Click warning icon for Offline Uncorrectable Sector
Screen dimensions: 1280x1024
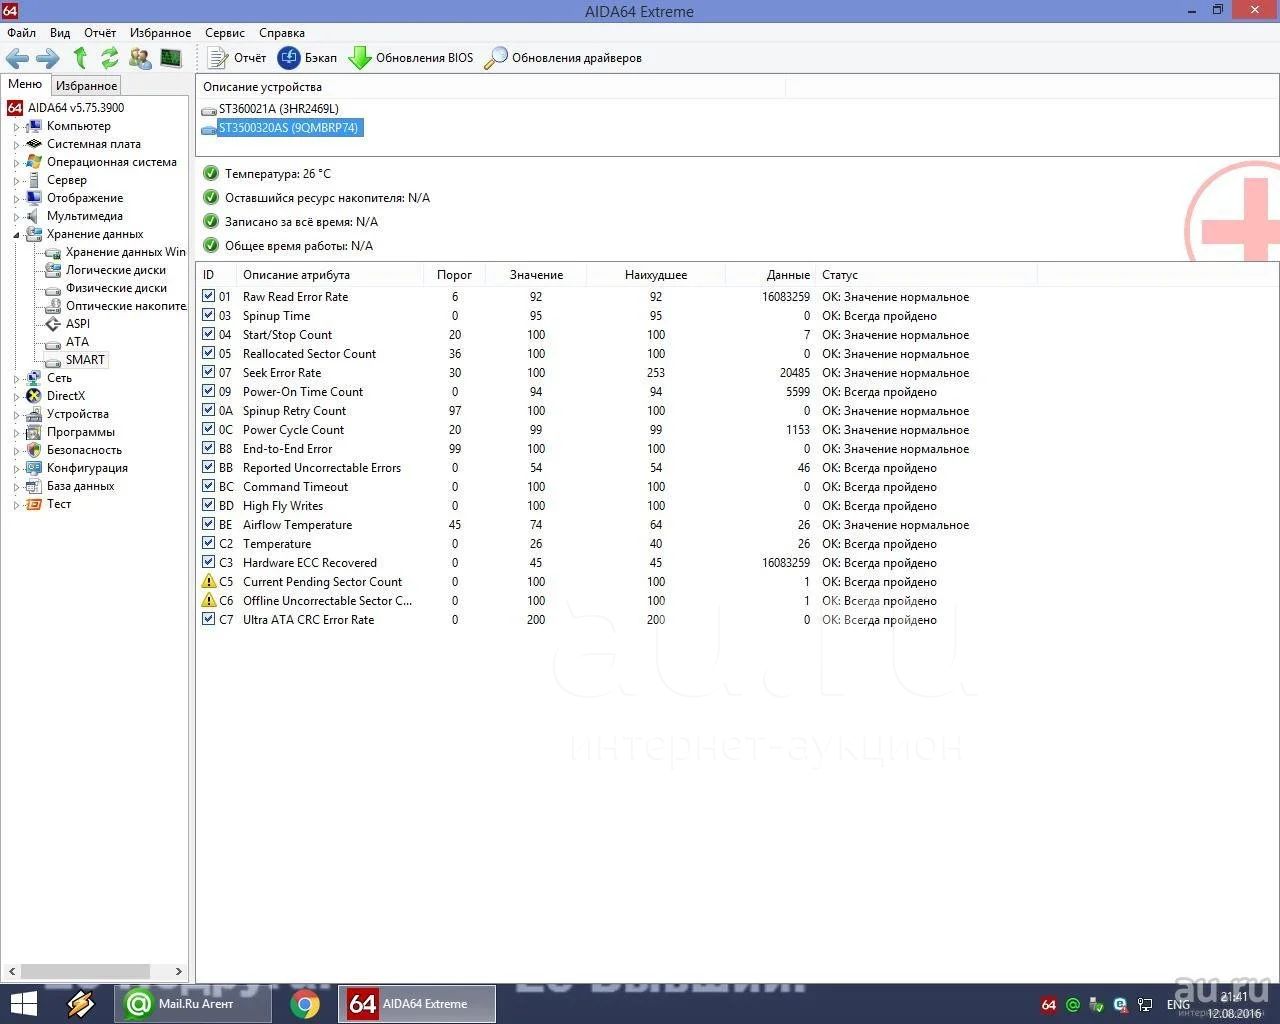[x=208, y=600]
